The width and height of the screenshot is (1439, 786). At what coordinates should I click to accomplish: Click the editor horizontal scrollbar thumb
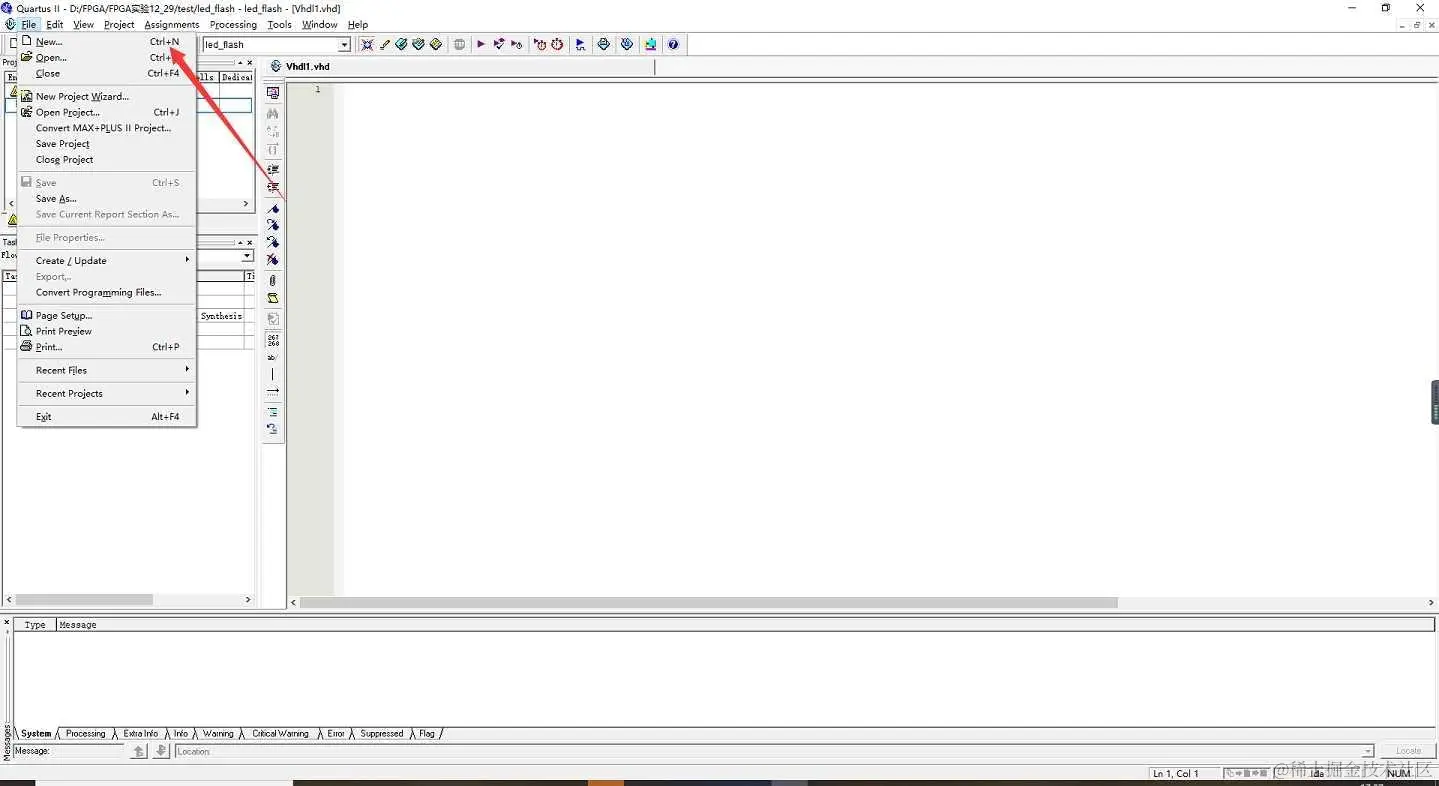coord(708,602)
